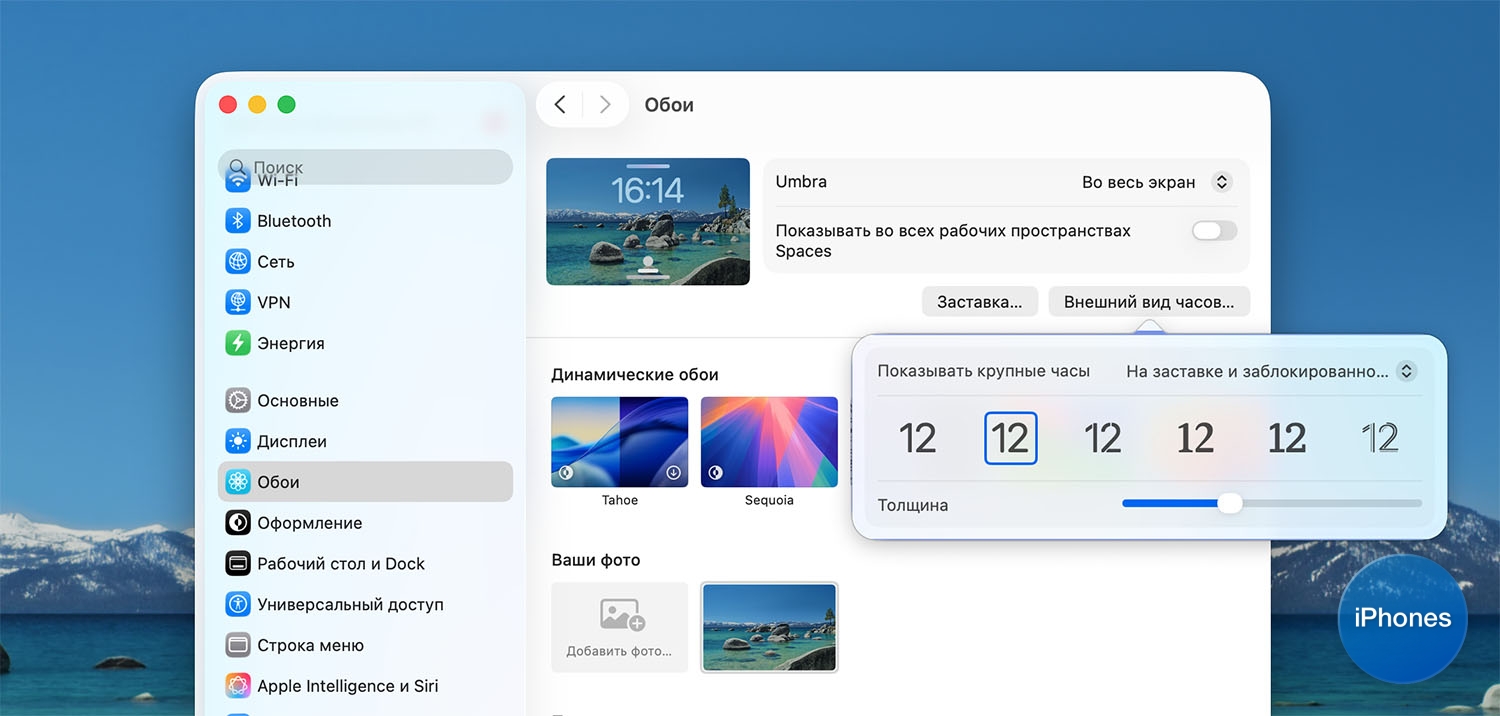The image size is (1500, 716).
Task: Select the VPN sidebar icon
Action: 237,302
